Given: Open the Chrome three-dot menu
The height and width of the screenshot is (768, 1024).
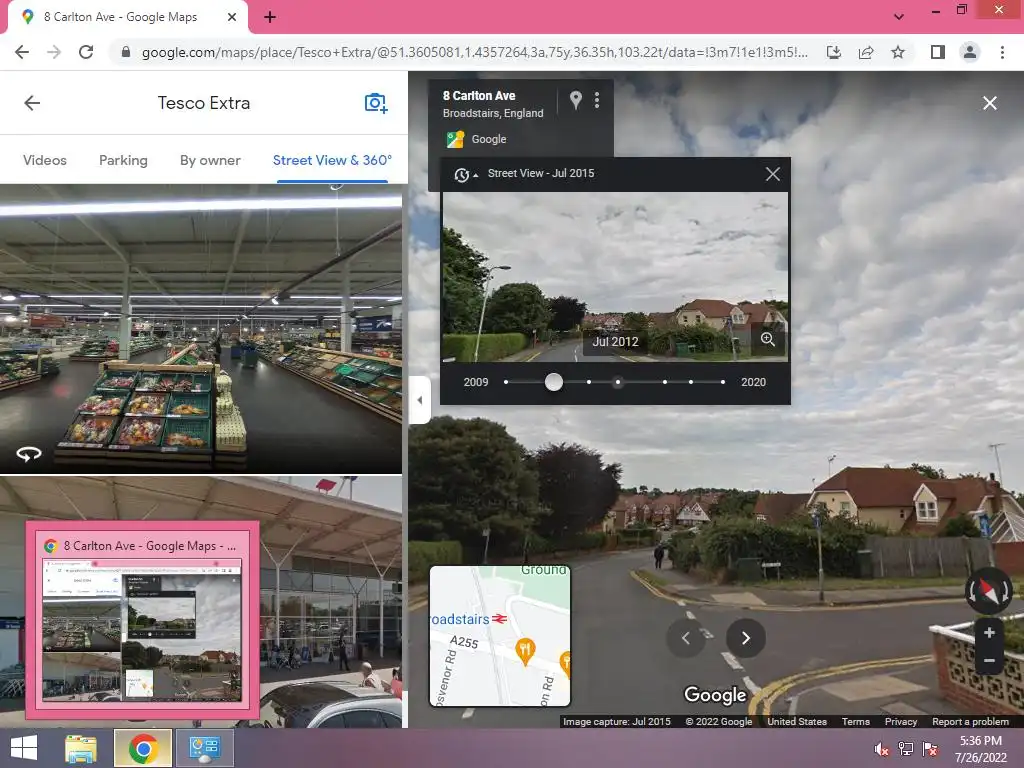Looking at the screenshot, I should tap(1002, 52).
